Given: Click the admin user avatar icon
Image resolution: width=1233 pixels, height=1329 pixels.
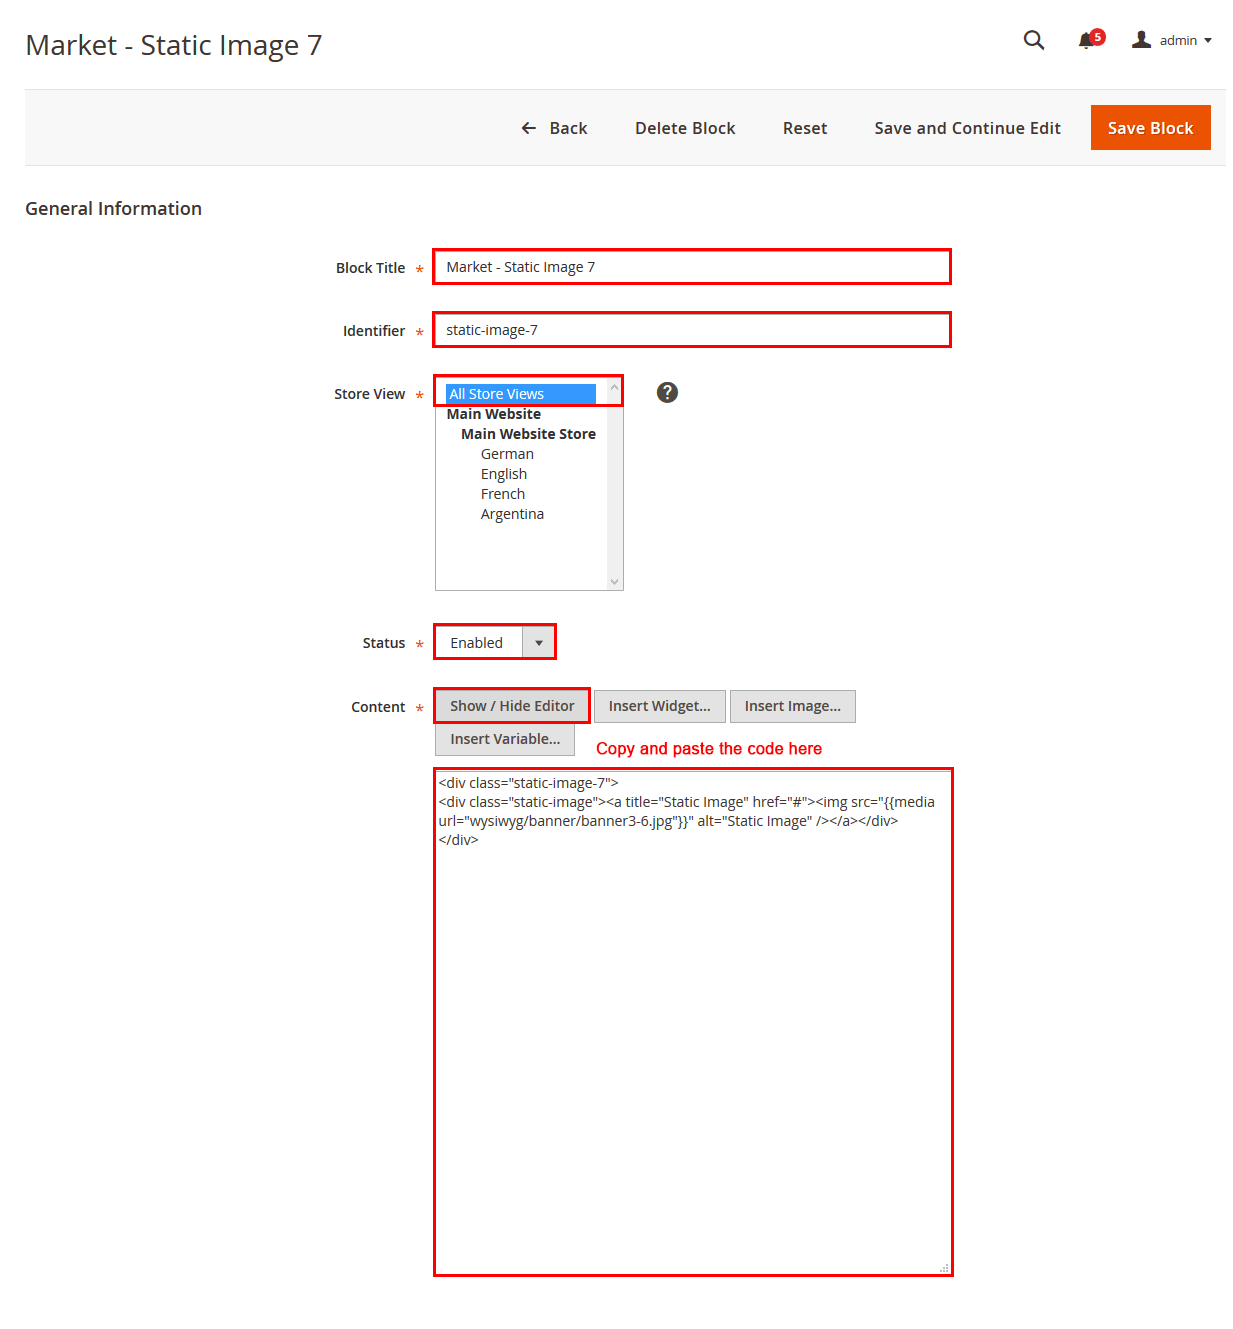Looking at the screenshot, I should pyautogui.click(x=1141, y=40).
